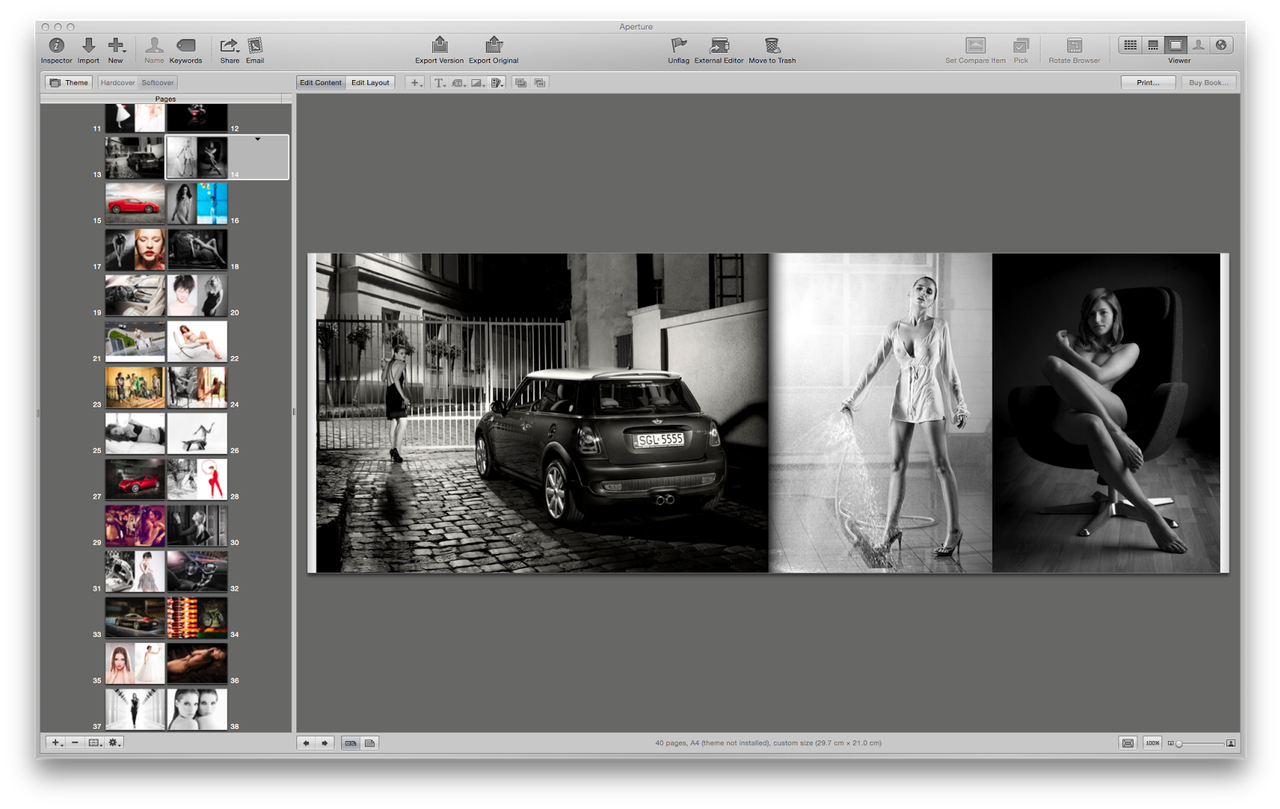Toggle show full spreads view
This screenshot has width=1280, height=809.
pos(351,743)
